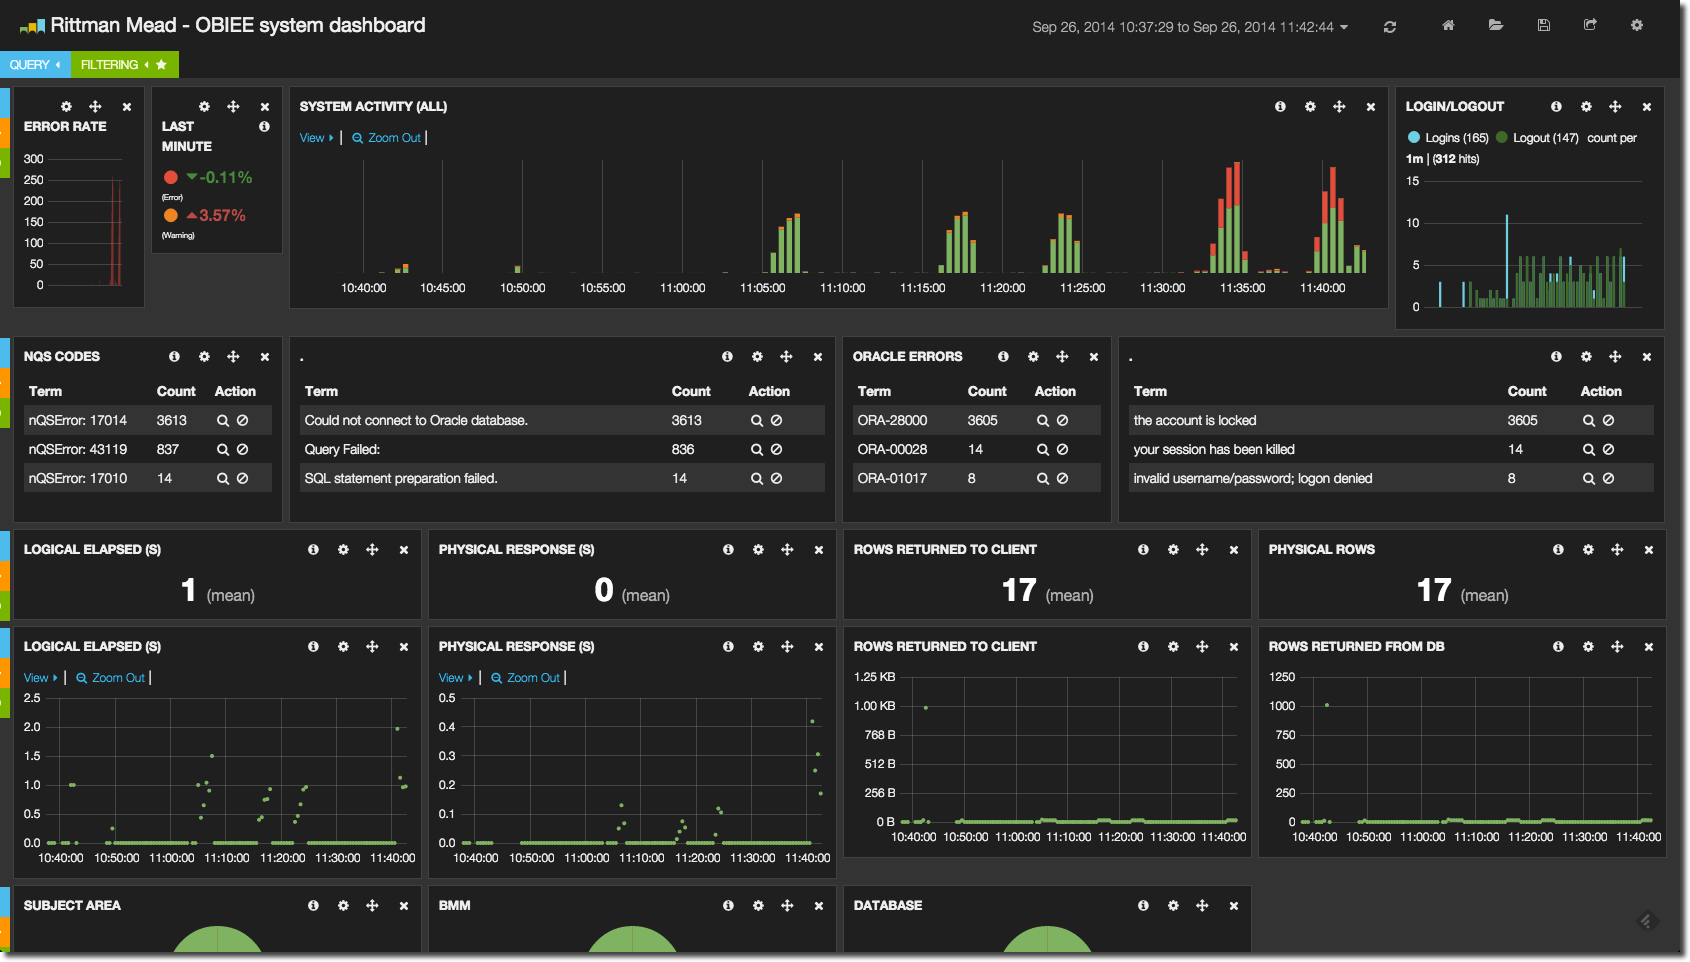The height and width of the screenshot is (962, 1690).
Task: Exclude nQSError: 43119 using its ban icon
Action: click(x=242, y=450)
